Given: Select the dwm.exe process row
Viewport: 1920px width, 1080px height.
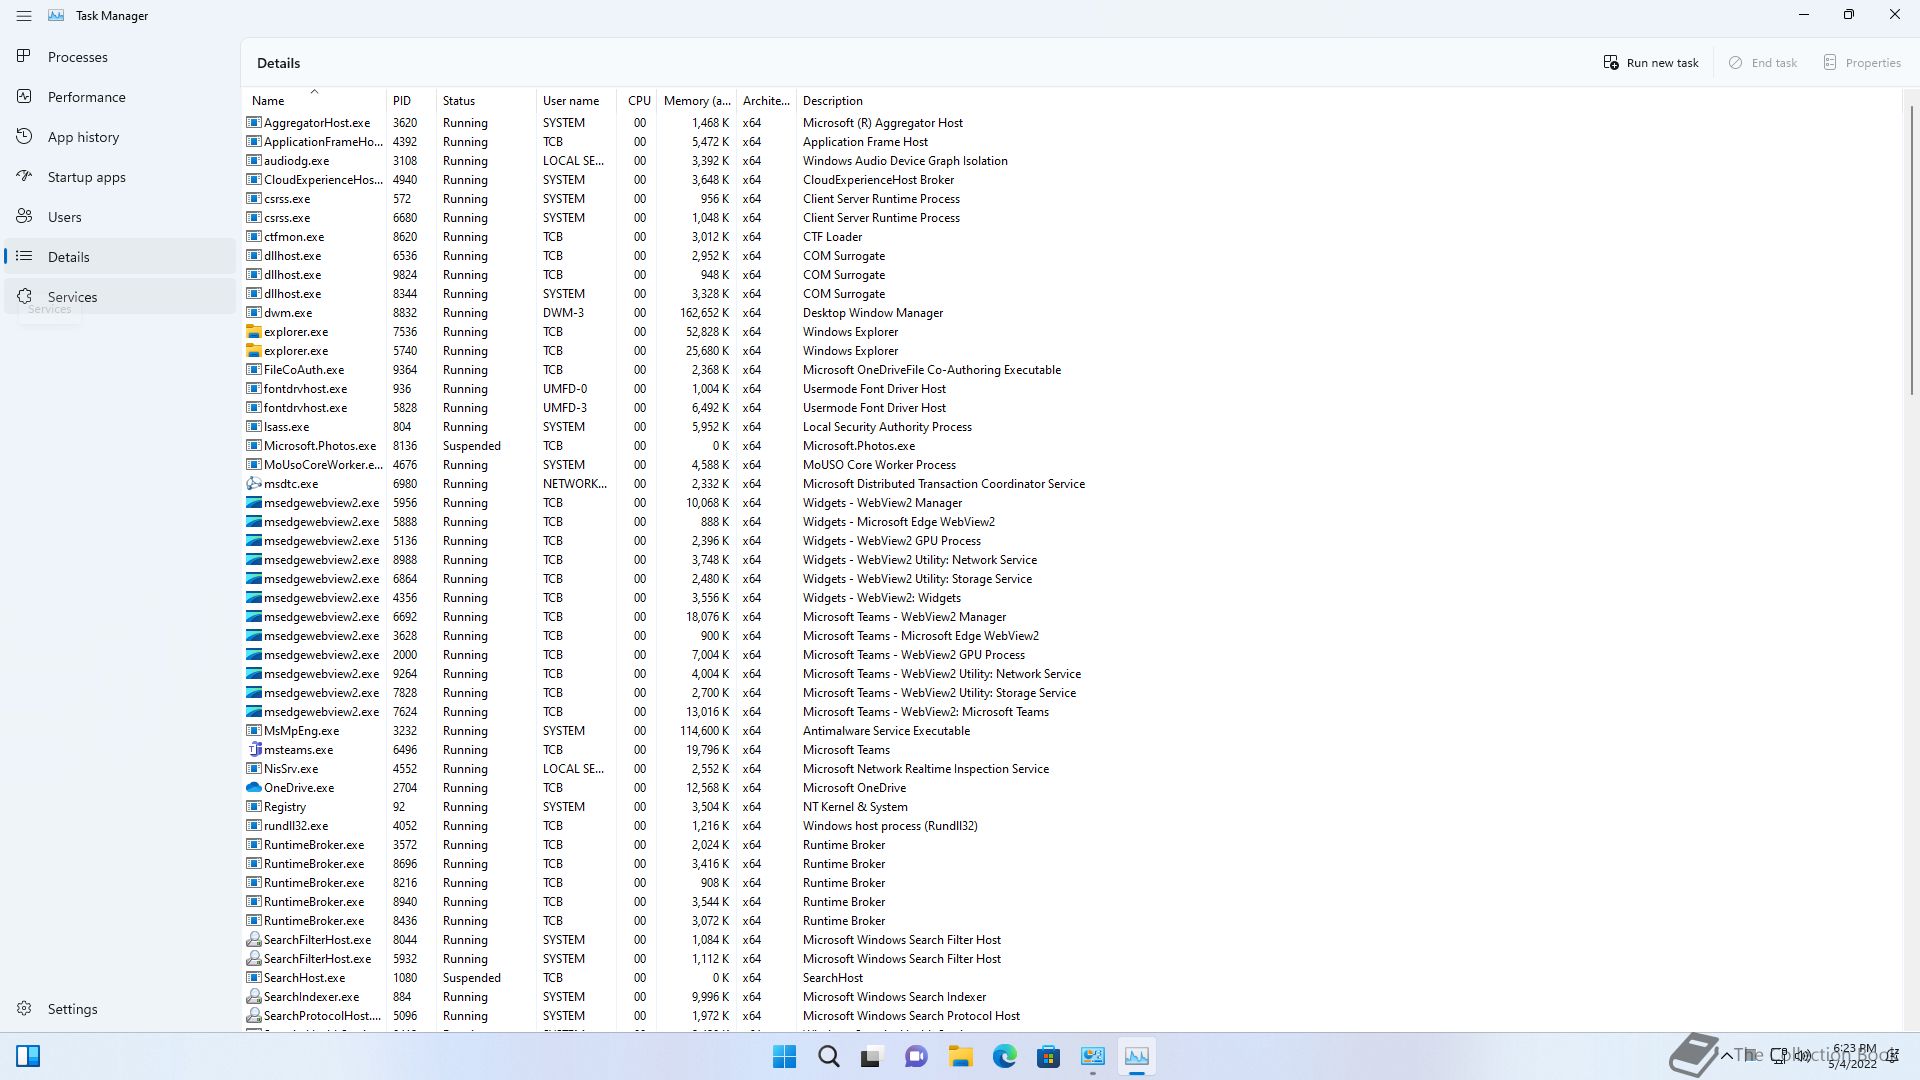Looking at the screenshot, I should (1072, 313).
